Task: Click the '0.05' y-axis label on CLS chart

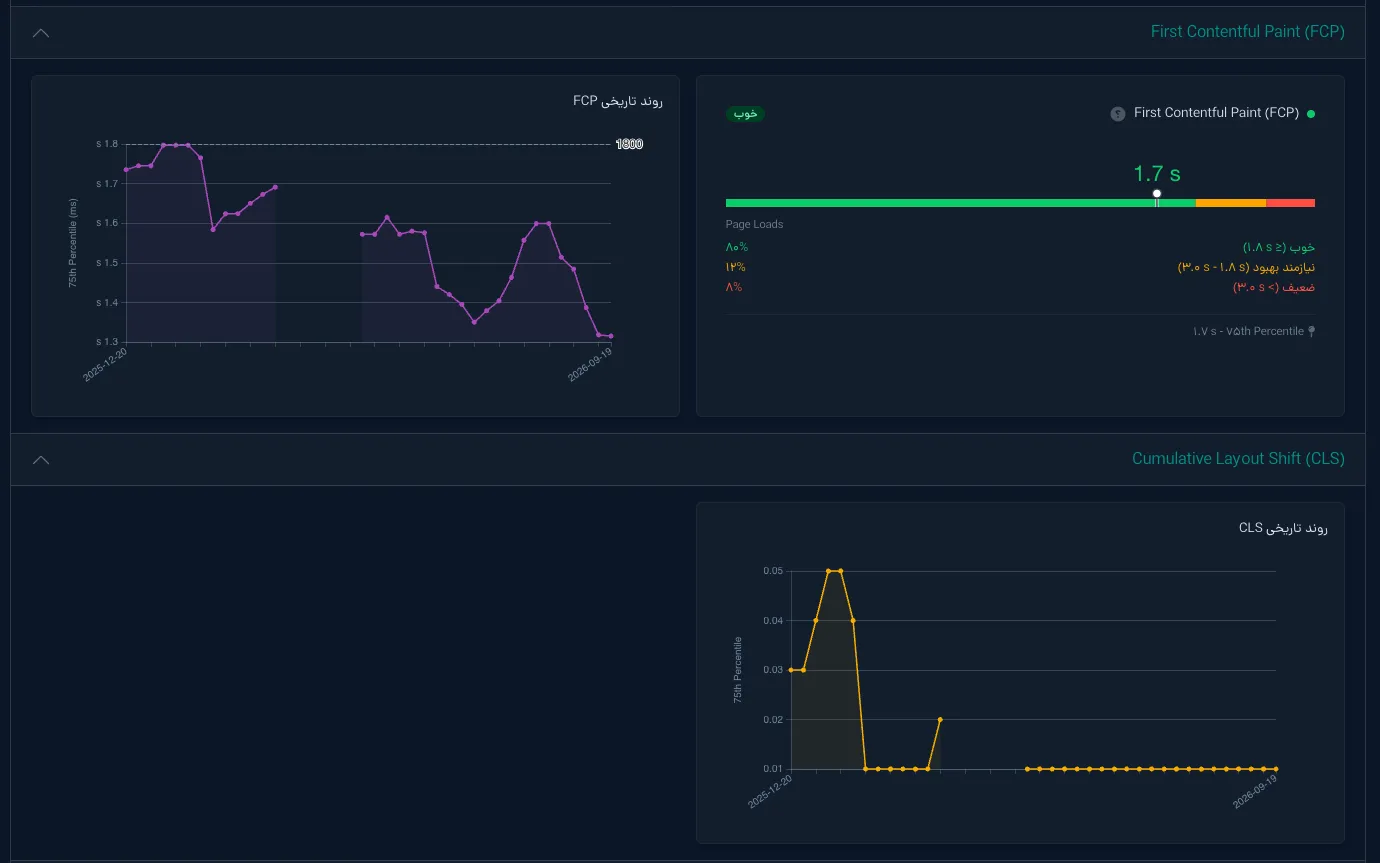Action: (773, 571)
